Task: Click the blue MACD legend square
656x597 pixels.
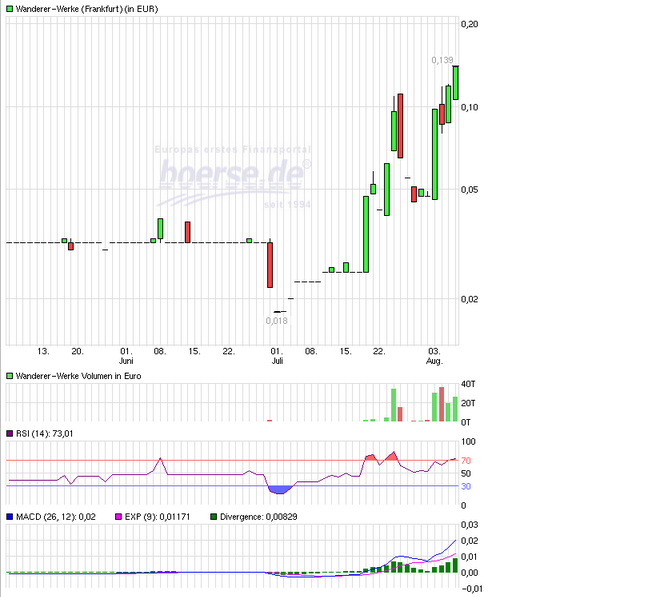Action: 10,517
